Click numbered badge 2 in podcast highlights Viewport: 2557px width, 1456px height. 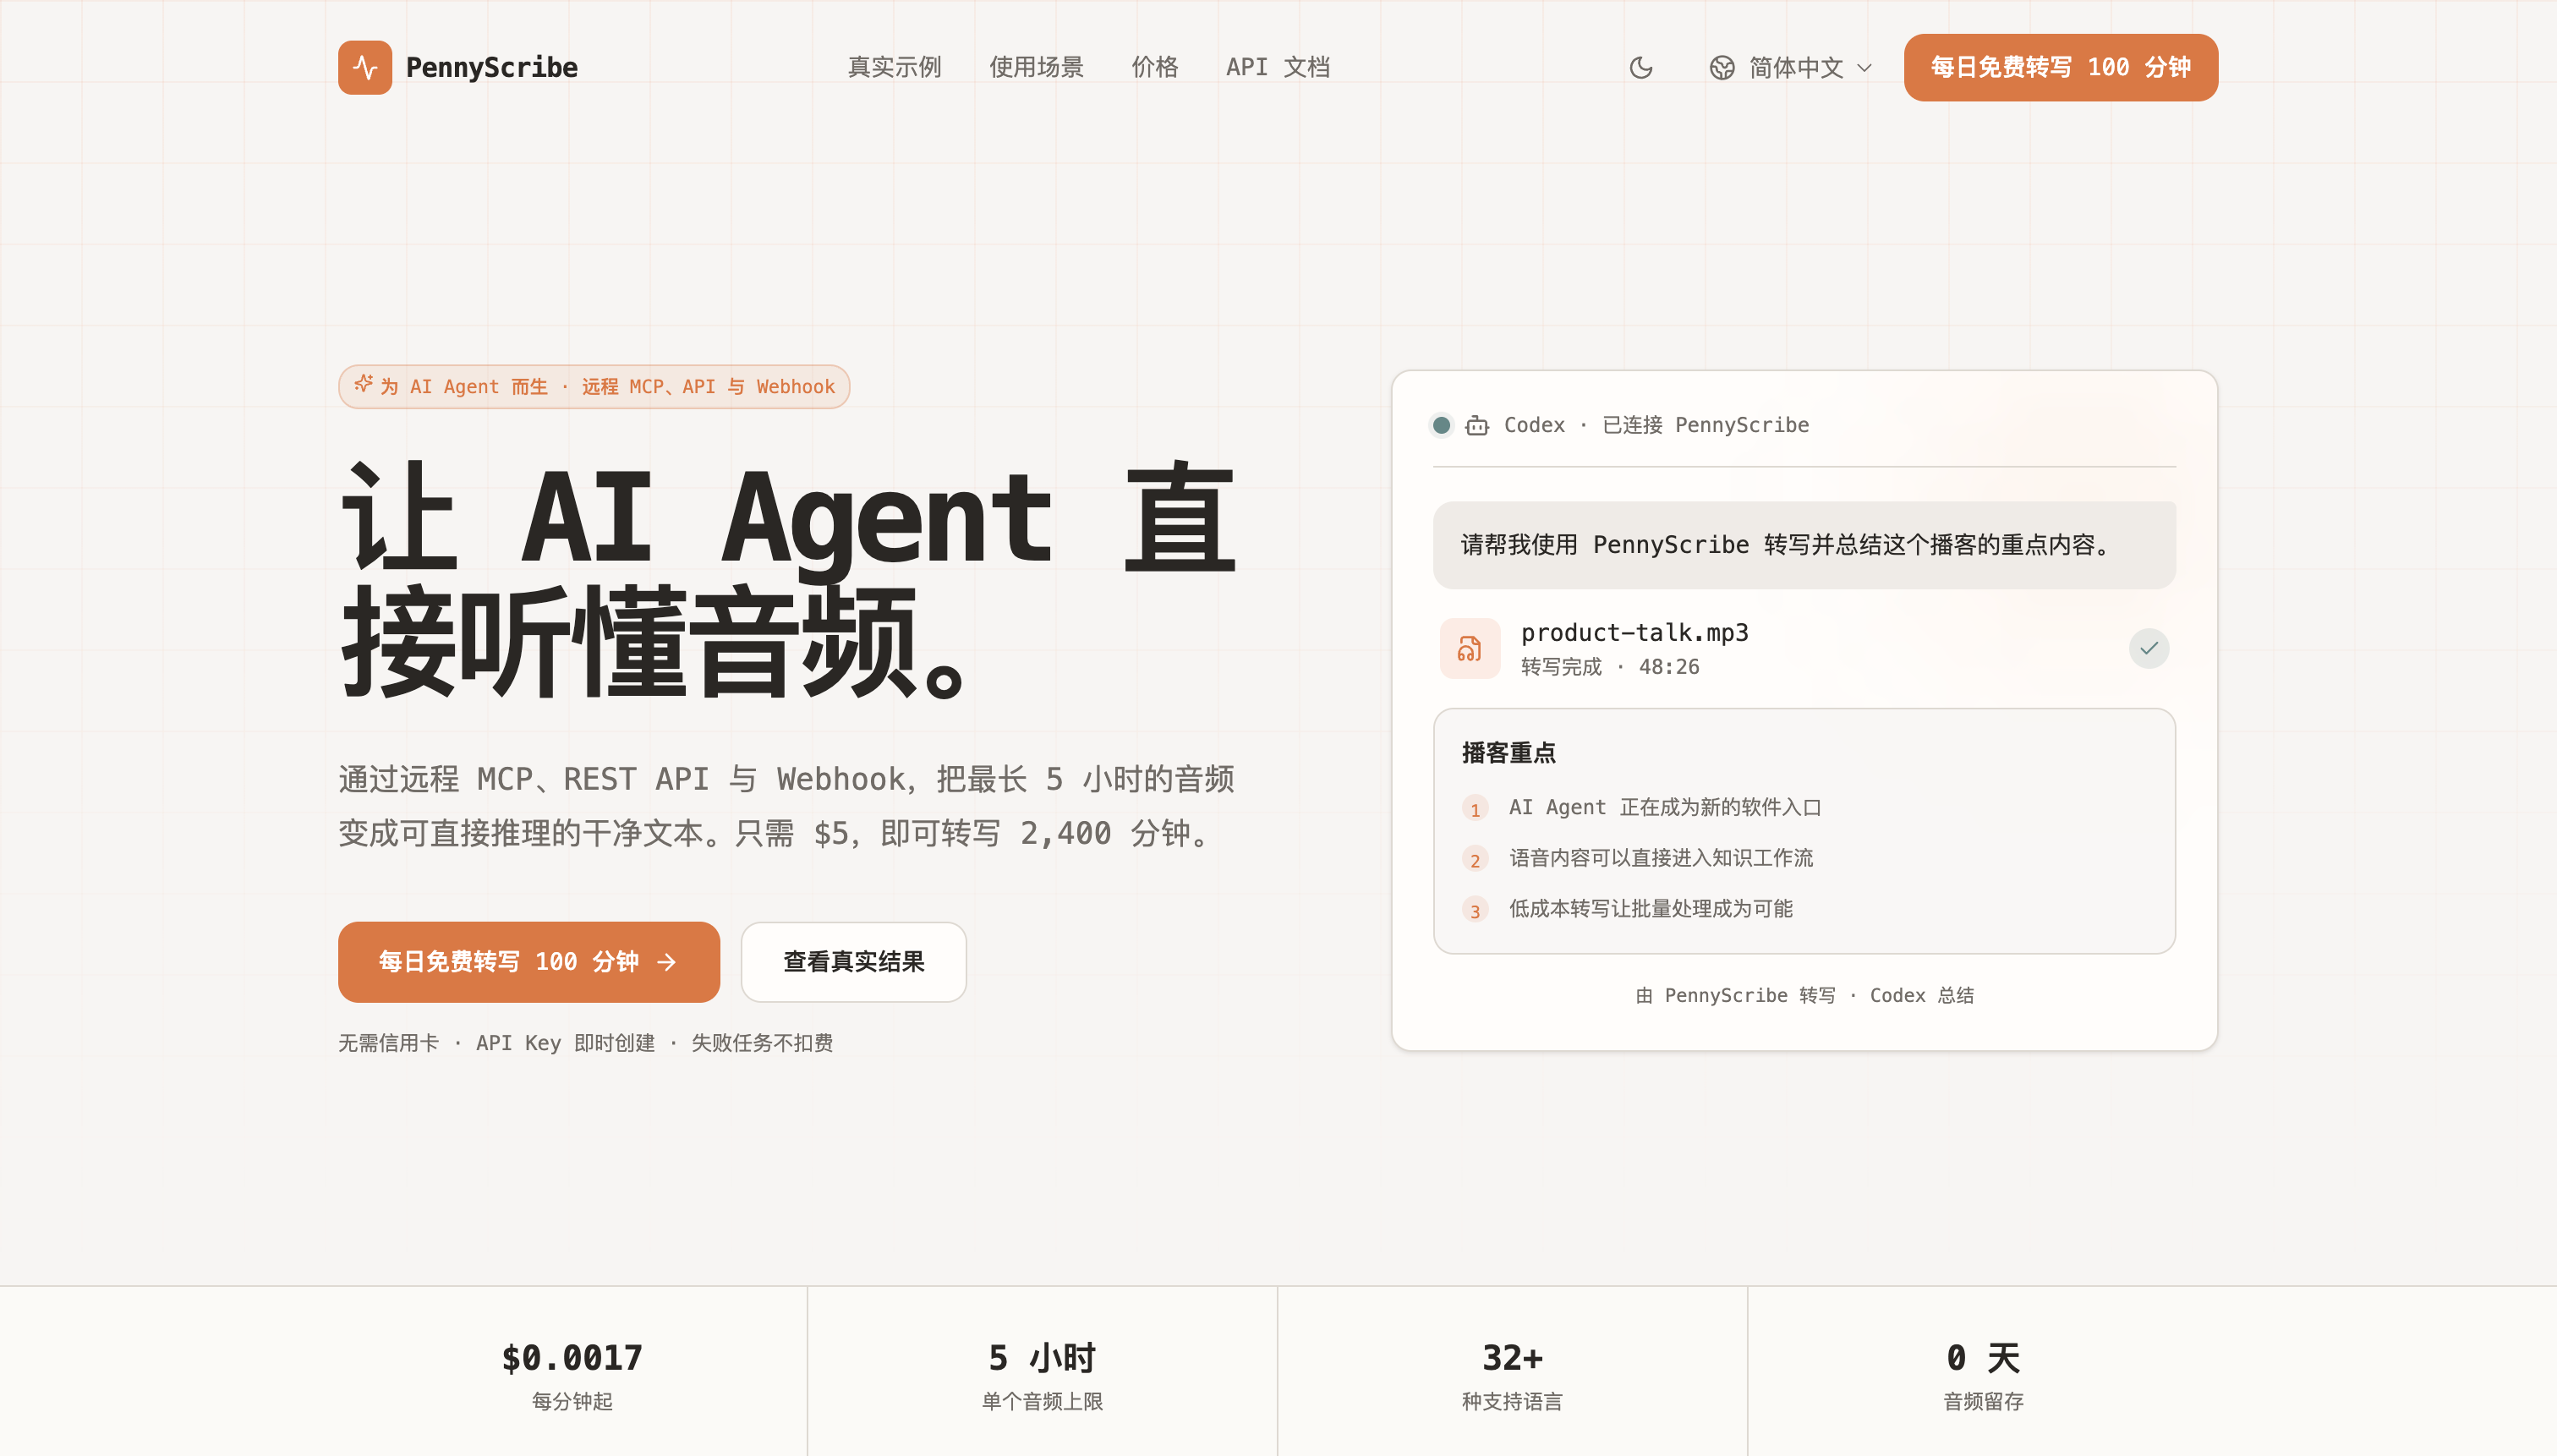1475,860
